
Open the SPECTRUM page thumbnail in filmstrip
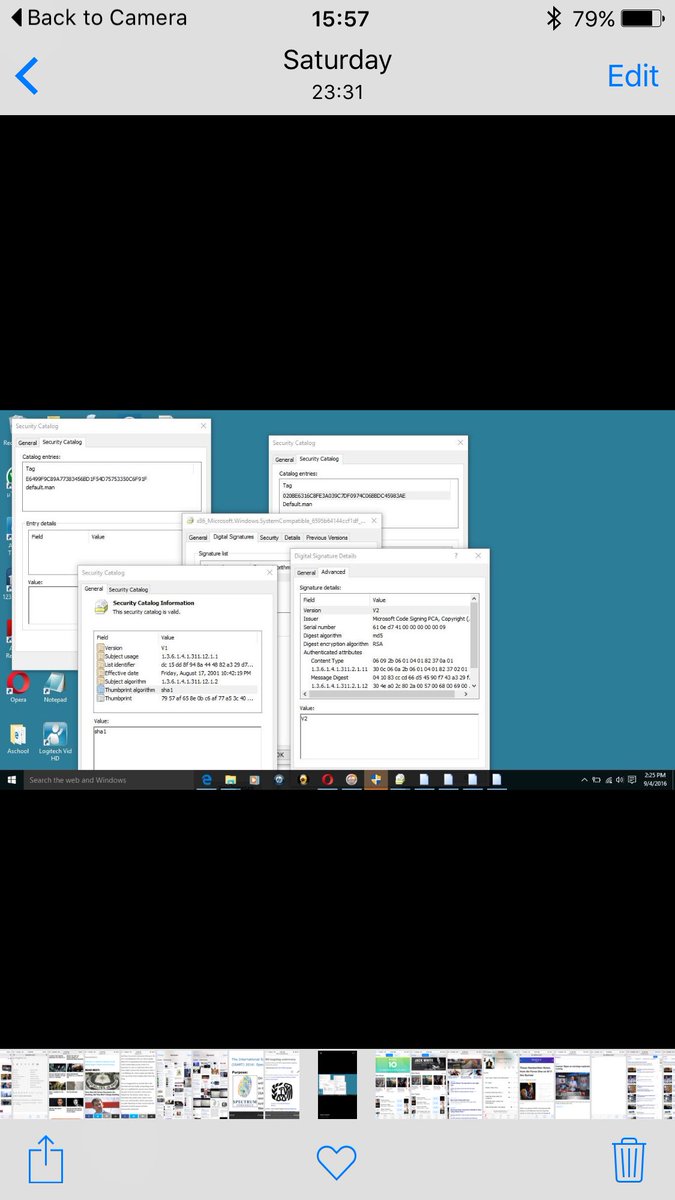click(x=246, y=1084)
